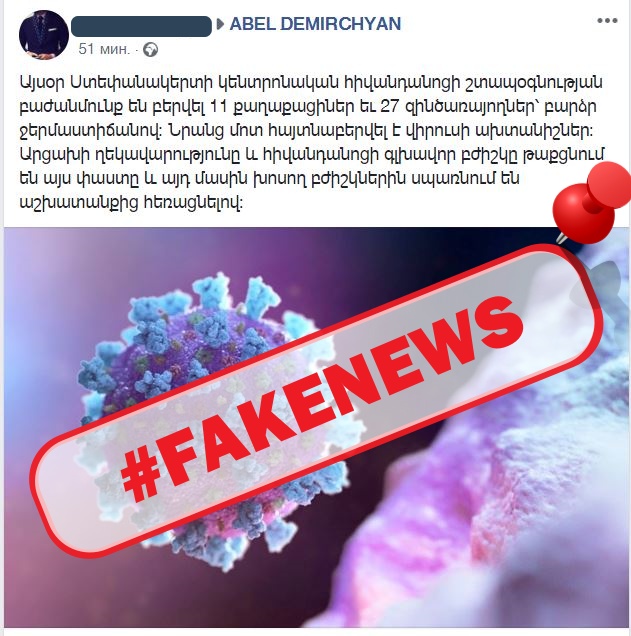Click the first line of the post text

tap(311, 83)
